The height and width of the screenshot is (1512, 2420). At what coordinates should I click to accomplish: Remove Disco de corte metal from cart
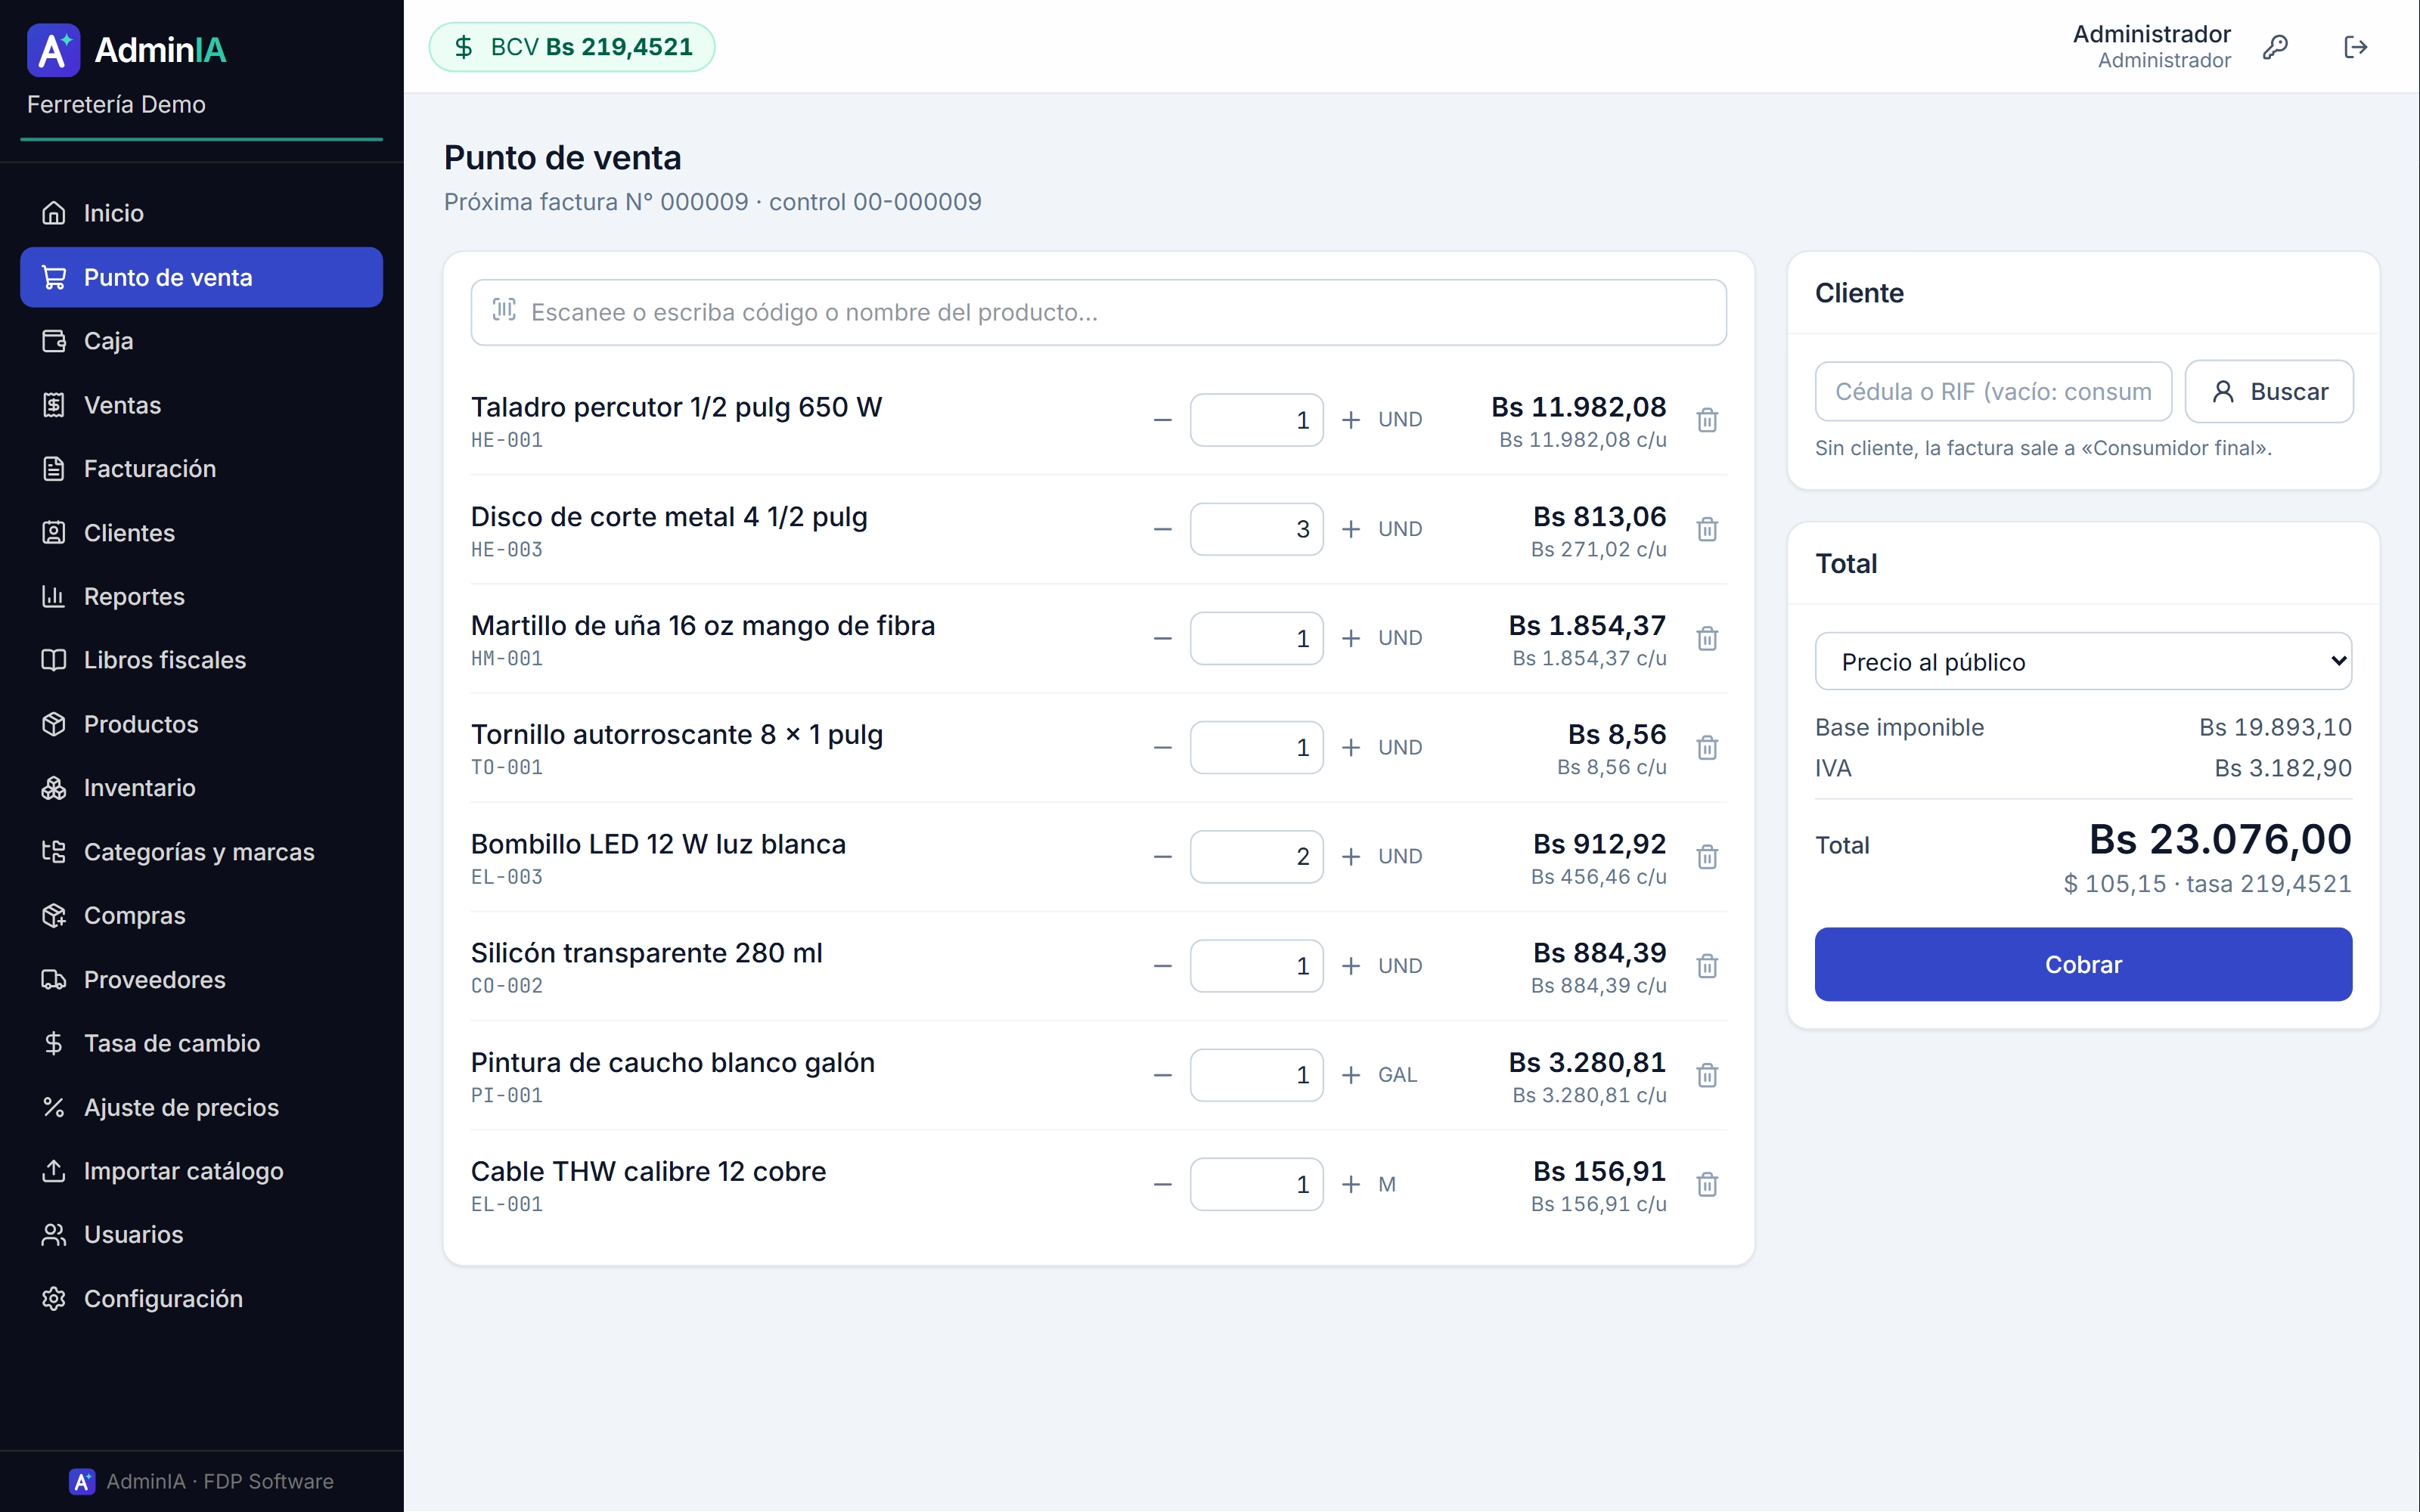pos(1707,529)
